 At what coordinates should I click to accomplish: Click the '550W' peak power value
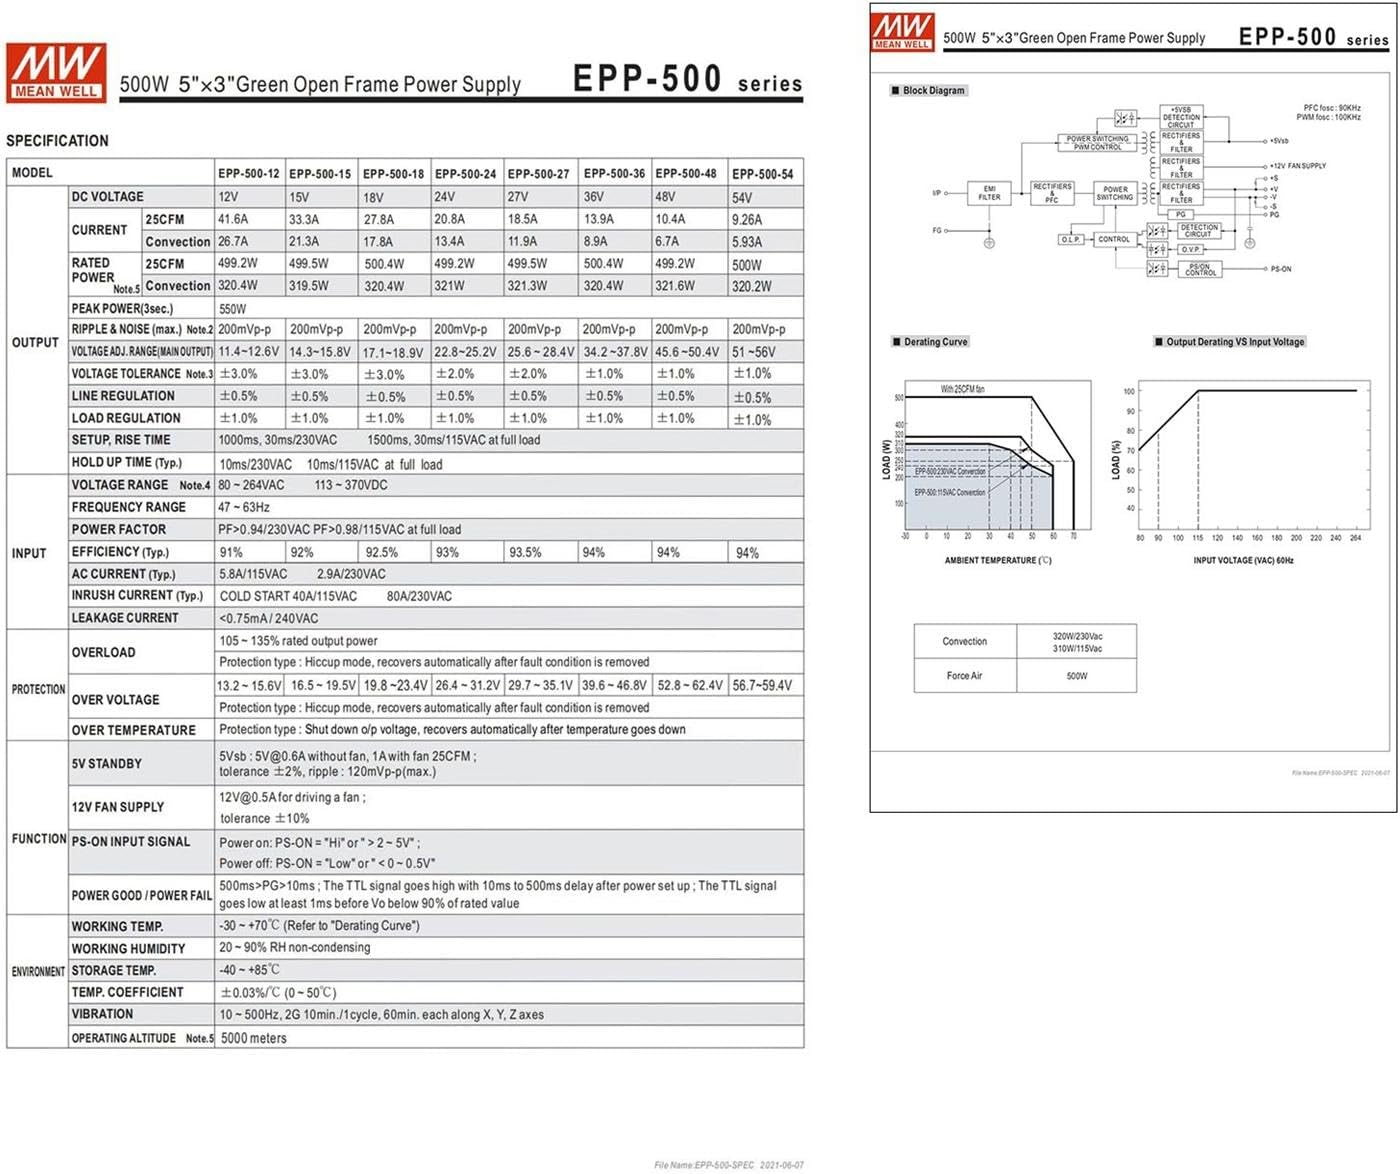click(233, 309)
